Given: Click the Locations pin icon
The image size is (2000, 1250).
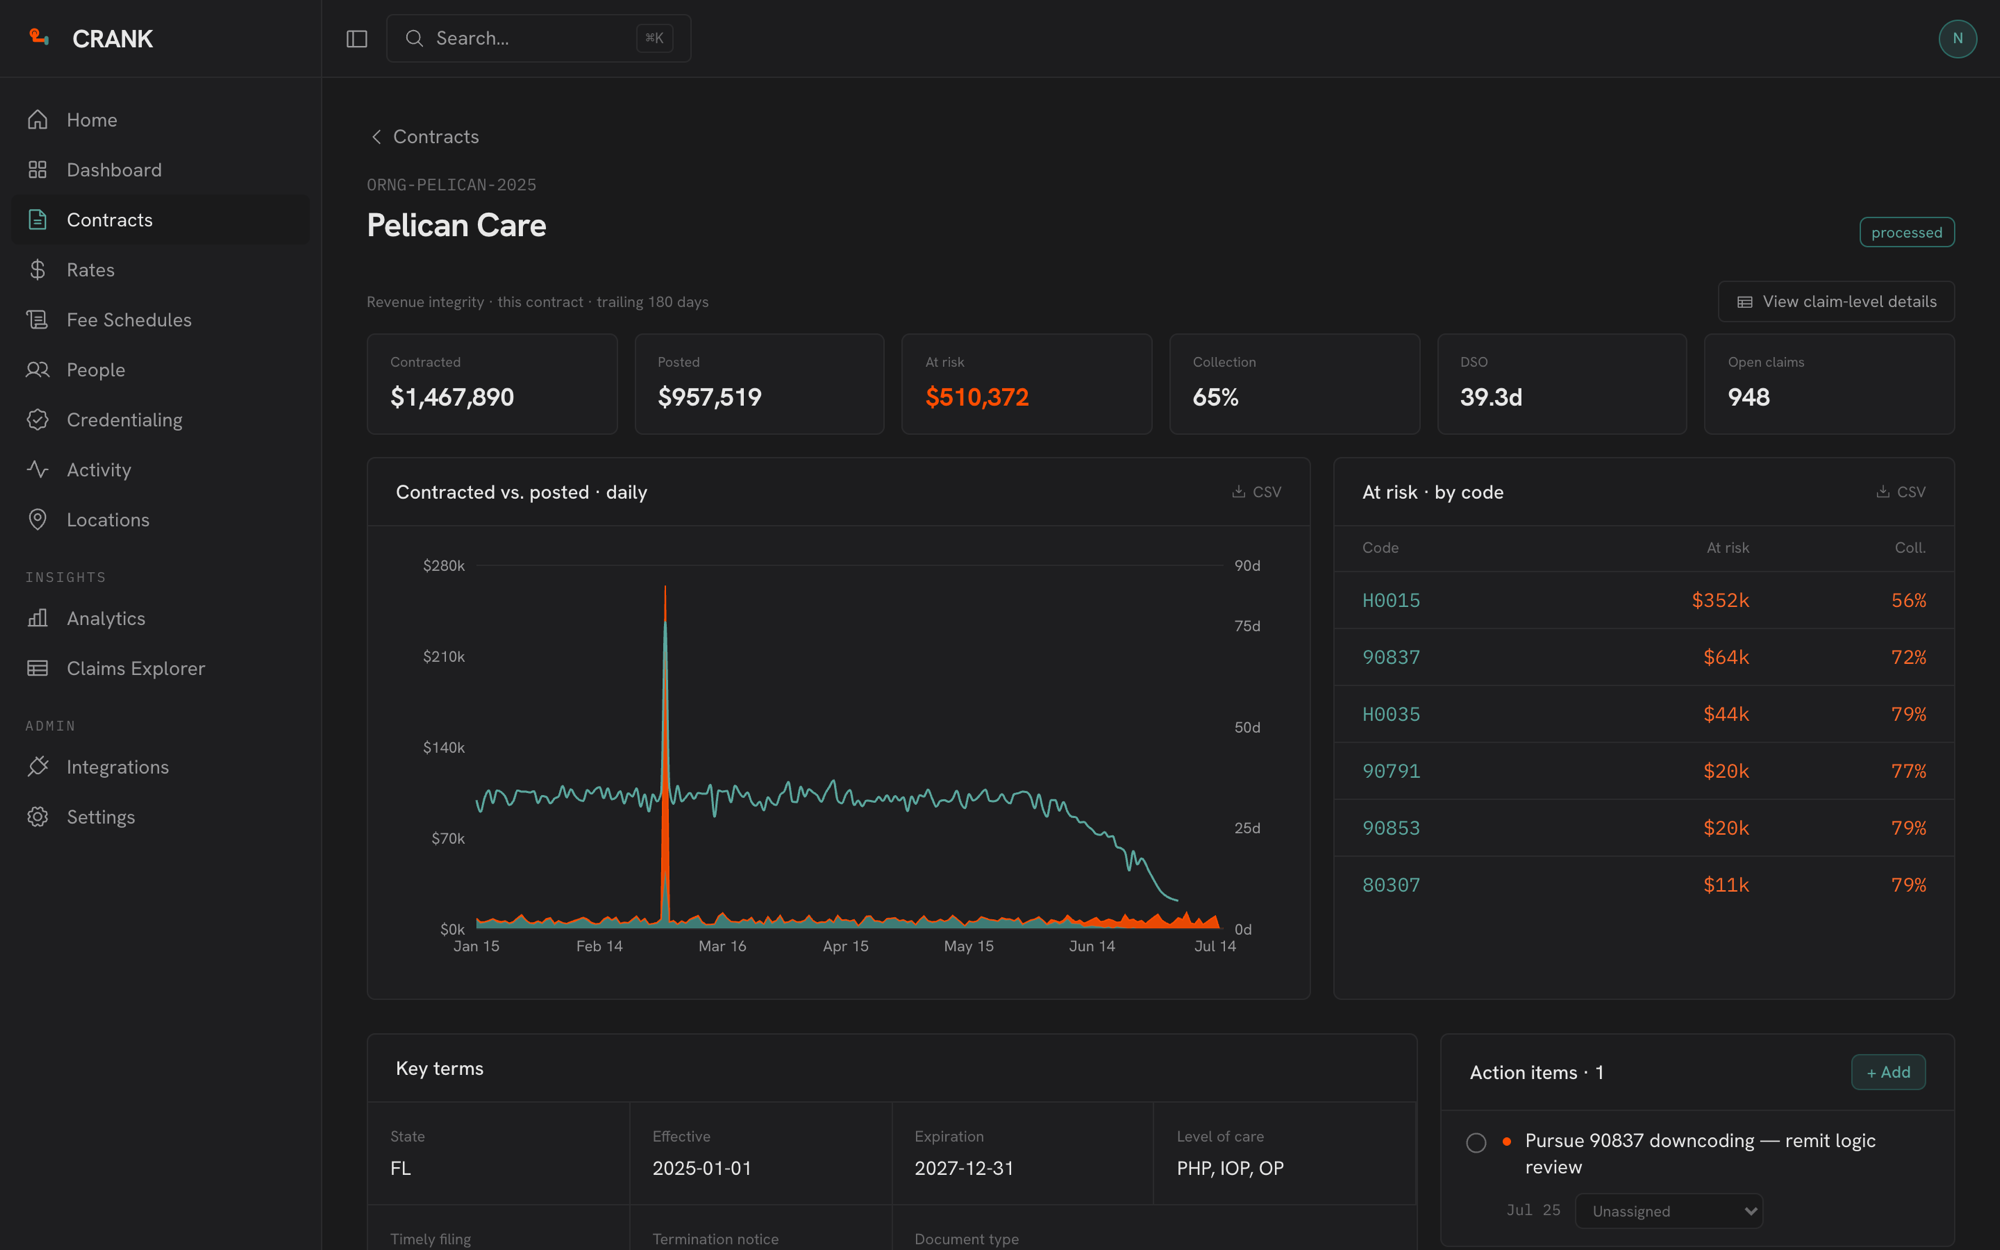Looking at the screenshot, I should (x=38, y=520).
